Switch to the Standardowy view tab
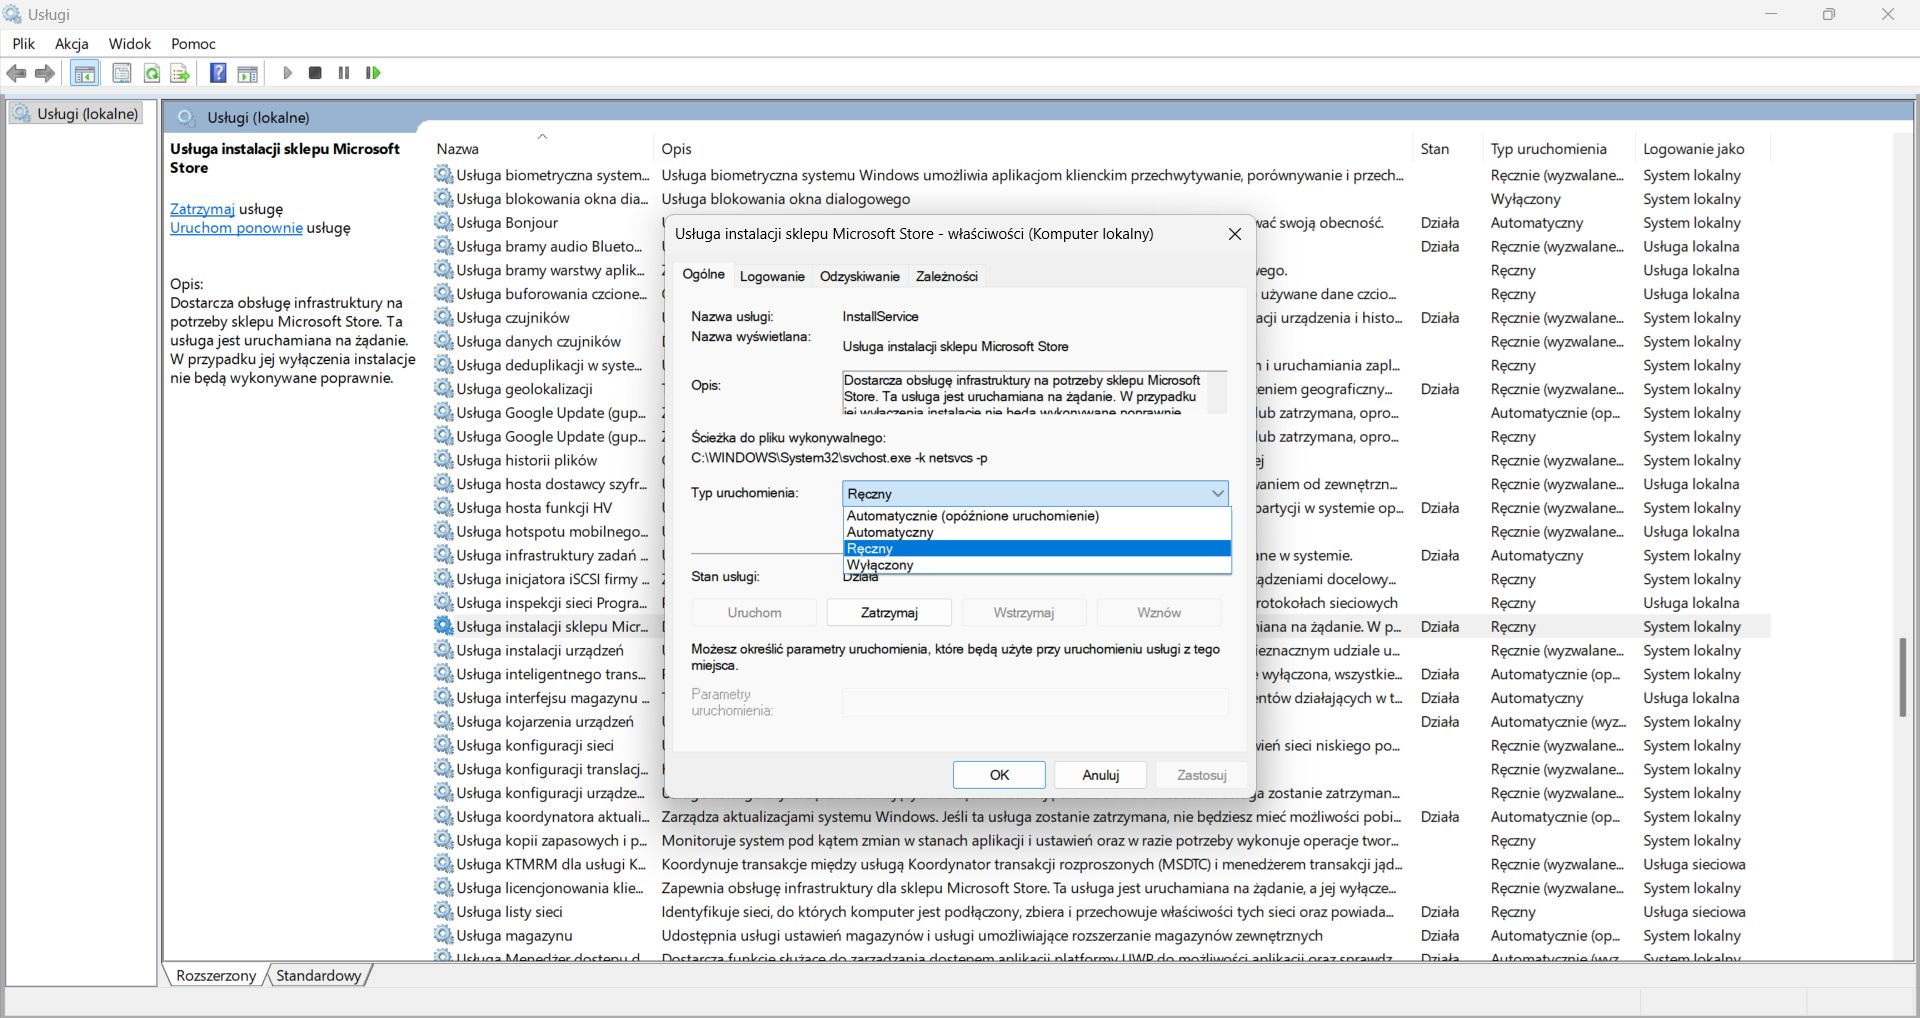This screenshot has height=1018, width=1920. pos(319,975)
